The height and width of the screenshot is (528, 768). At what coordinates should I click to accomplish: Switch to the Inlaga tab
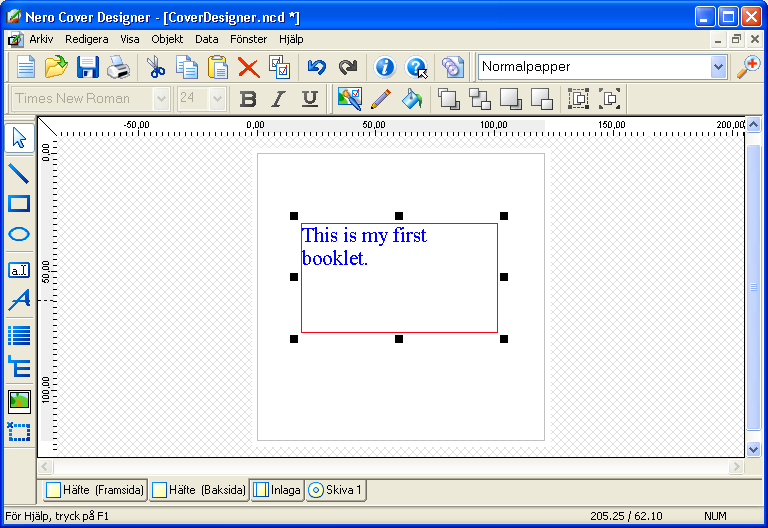coord(278,490)
